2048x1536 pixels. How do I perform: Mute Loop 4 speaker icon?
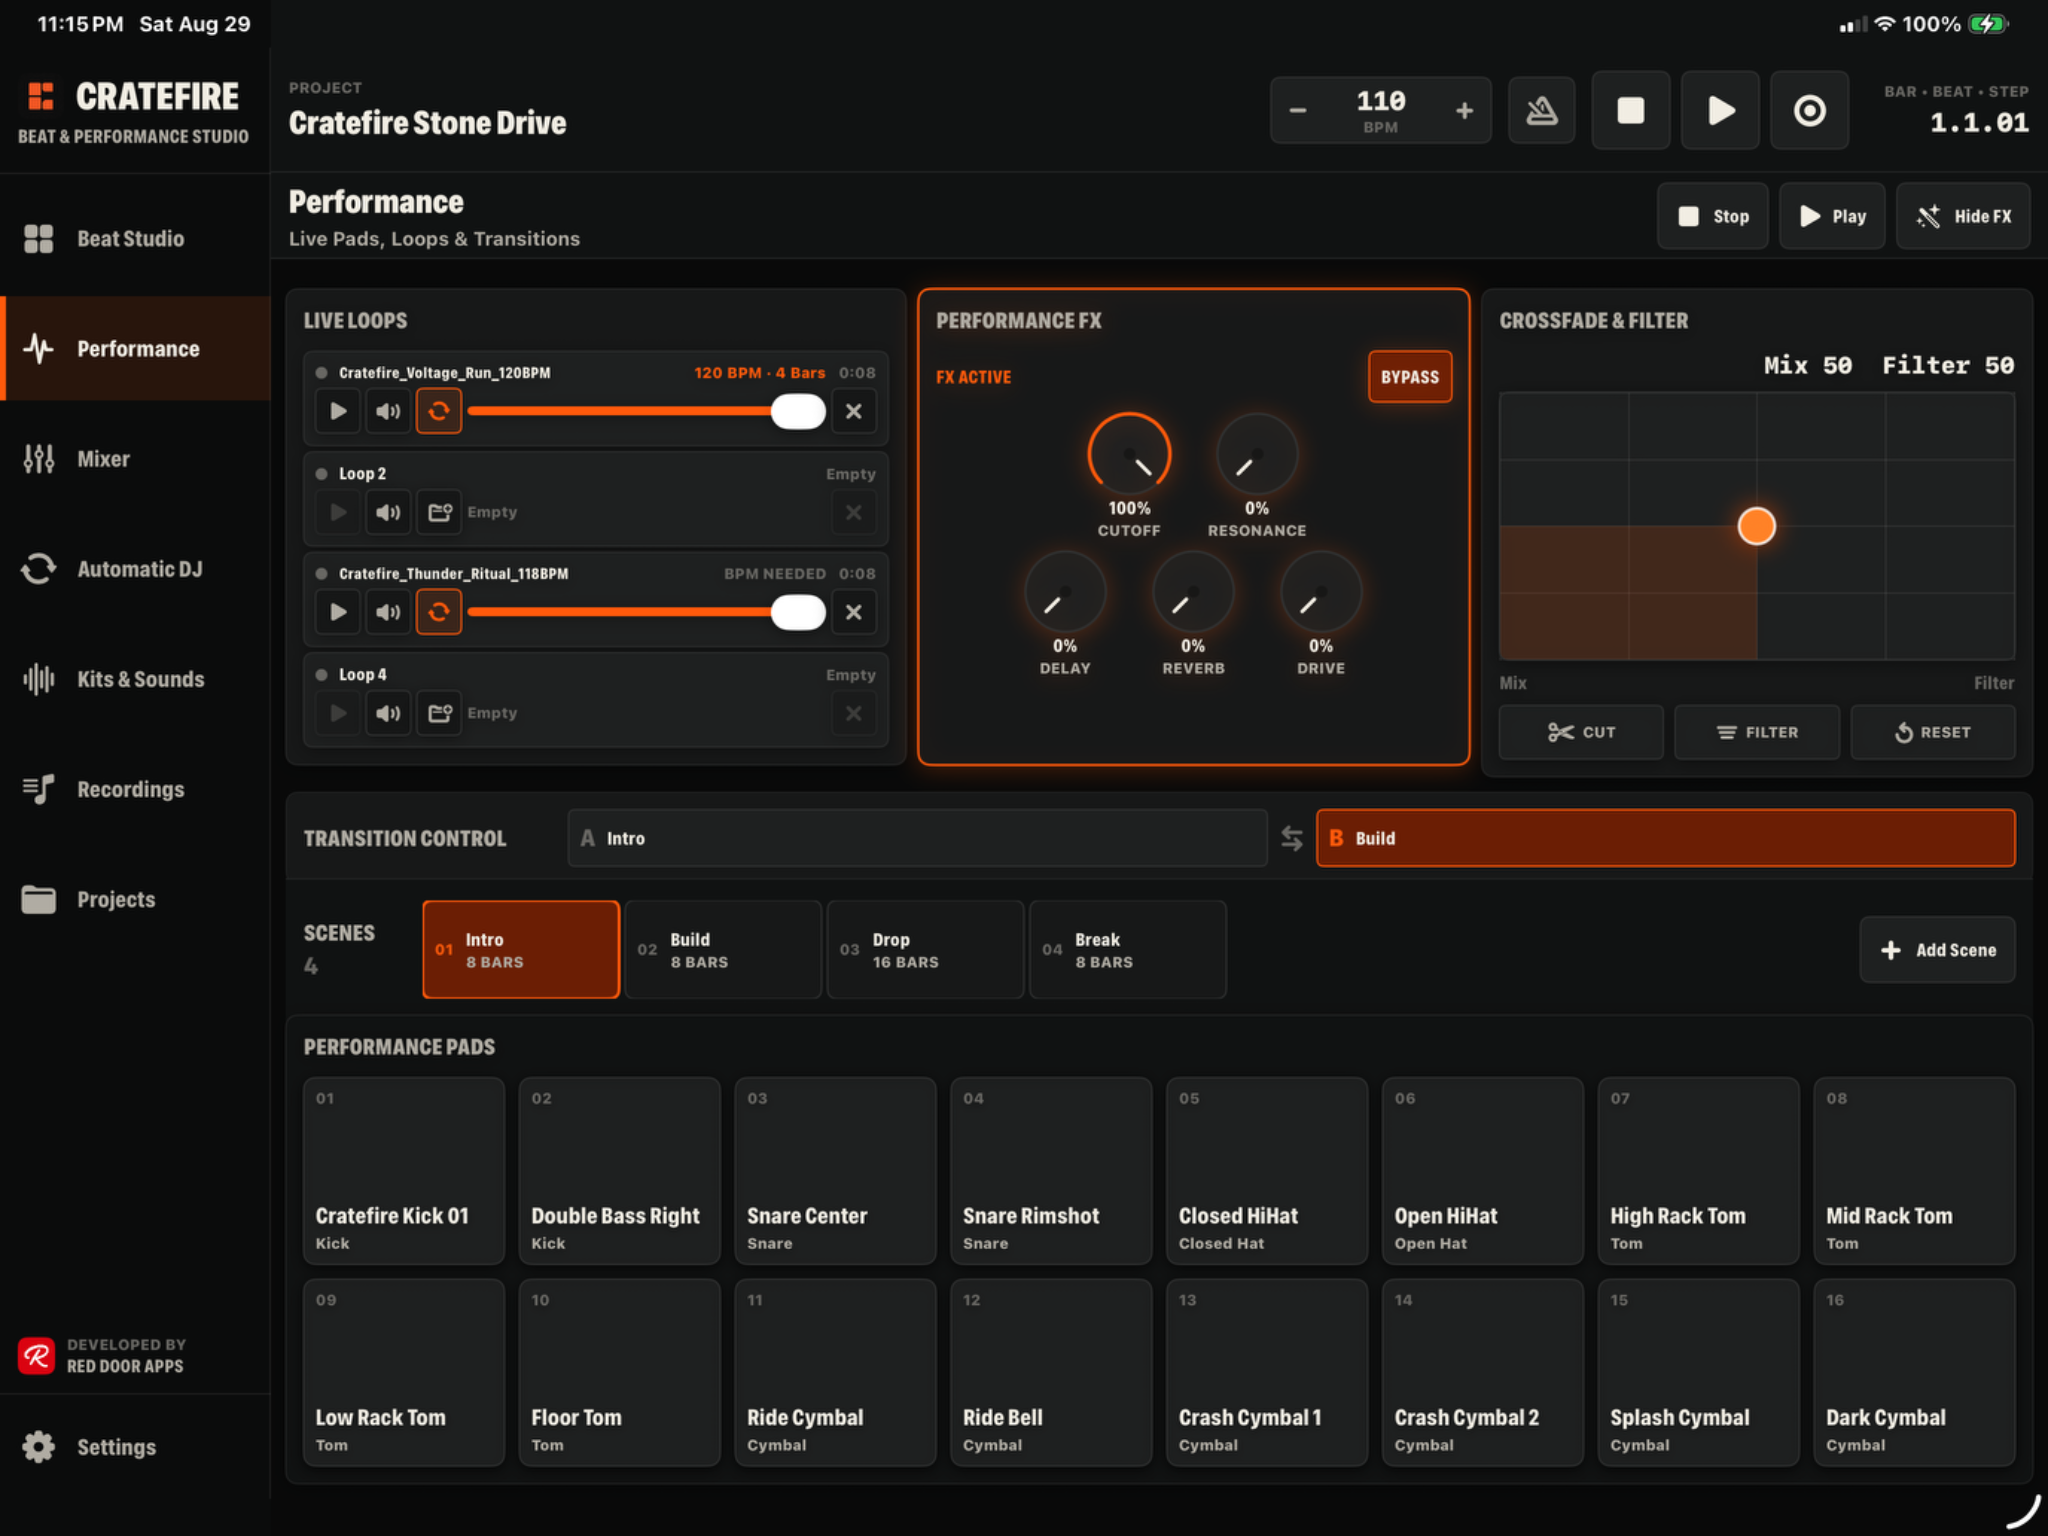tap(388, 713)
